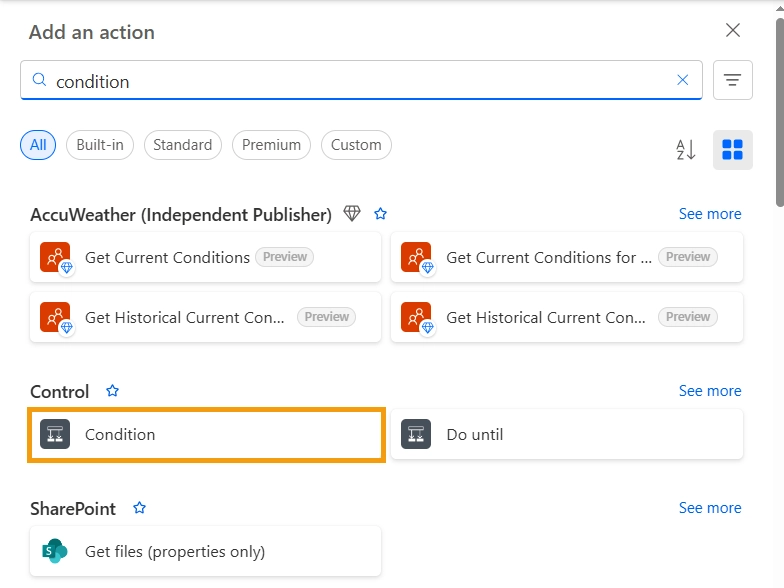784x588 pixels.
Task: Filter by Standard connectors
Action: [183, 145]
